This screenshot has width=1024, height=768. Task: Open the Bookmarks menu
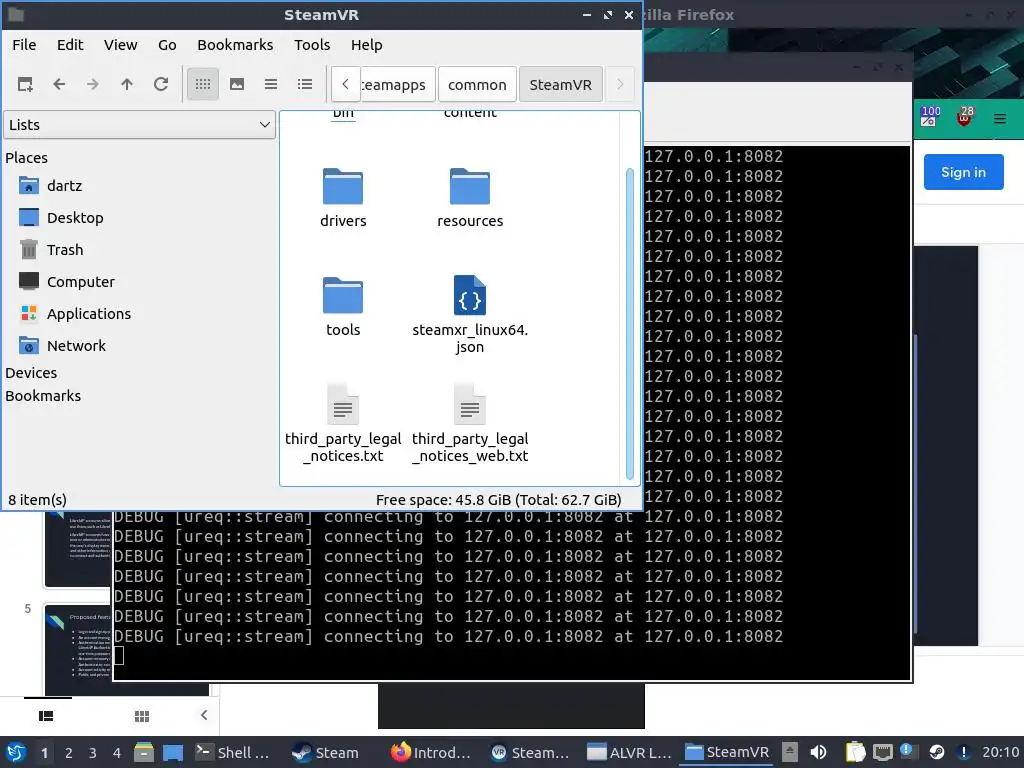click(235, 45)
